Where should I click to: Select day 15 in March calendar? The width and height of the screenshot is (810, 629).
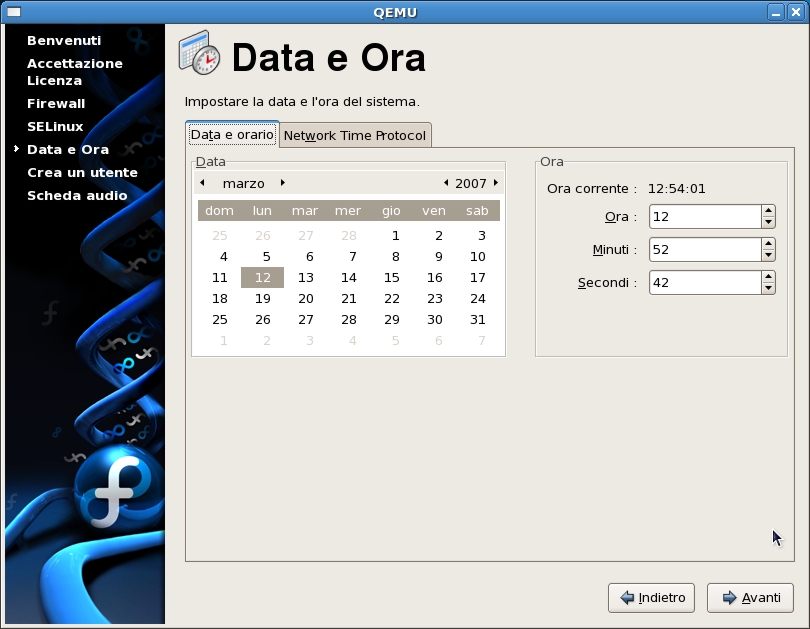pyautogui.click(x=392, y=278)
